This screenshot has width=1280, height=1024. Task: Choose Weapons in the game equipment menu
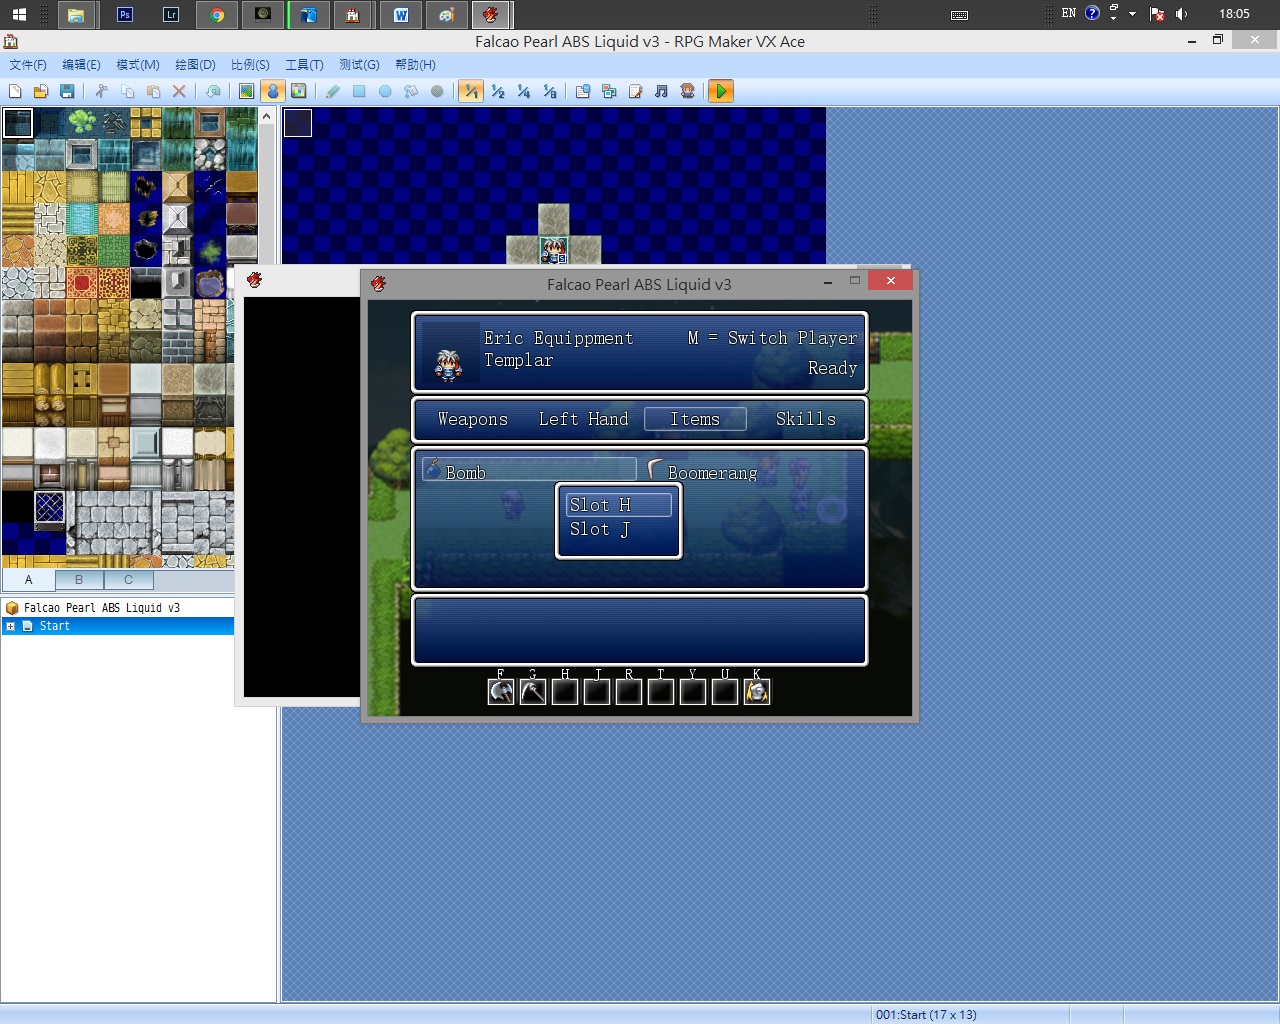pos(473,420)
